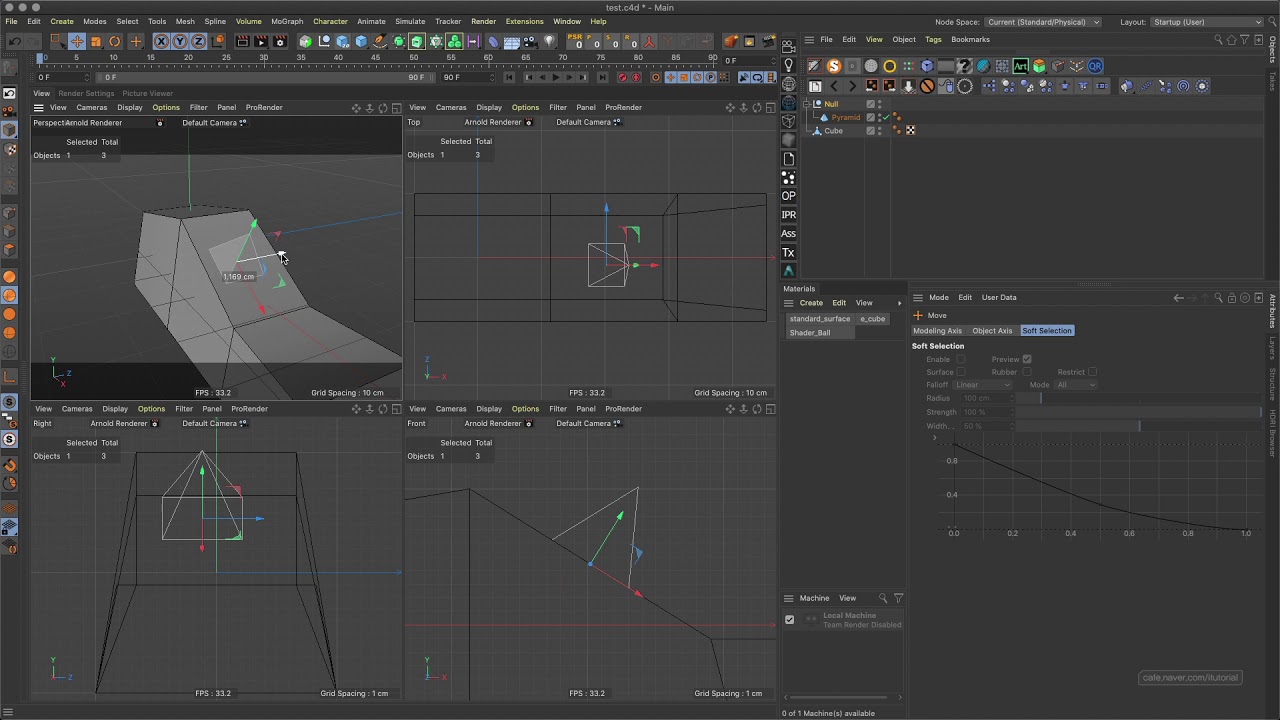Click the OP button in Arnold sidebar

tap(788, 196)
